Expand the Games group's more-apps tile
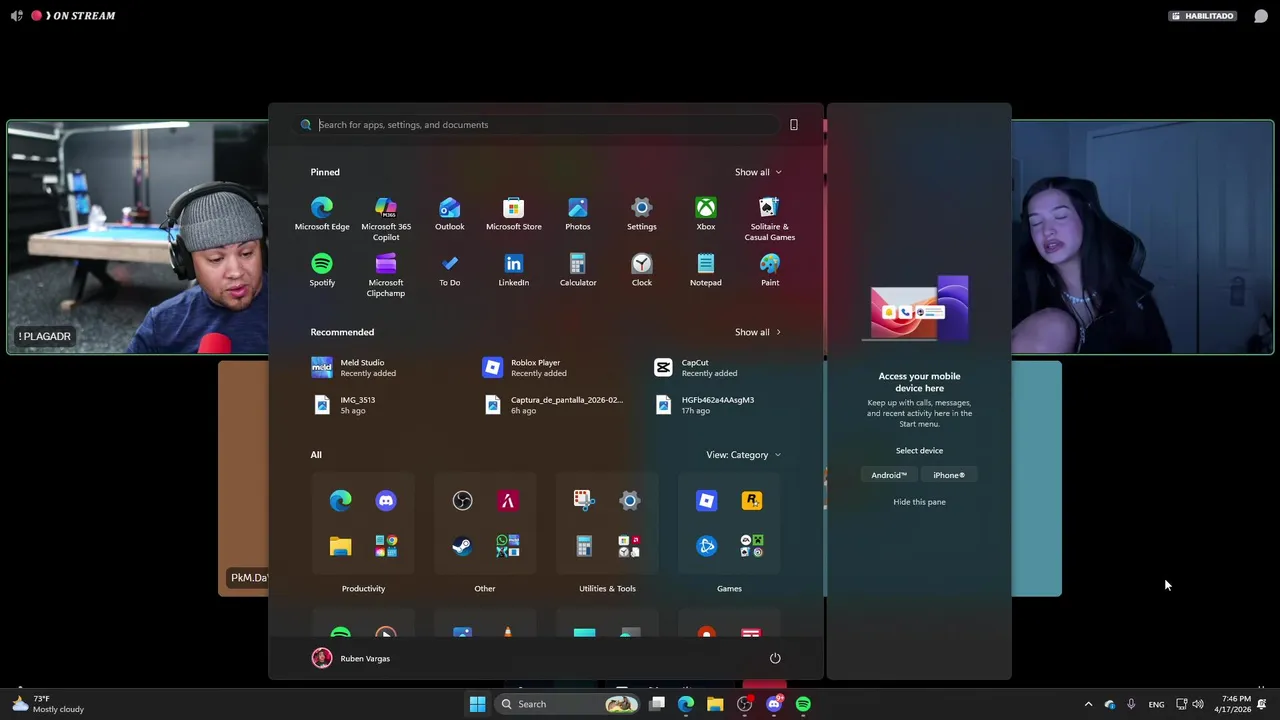This screenshot has height=720, width=1280. 752,546
